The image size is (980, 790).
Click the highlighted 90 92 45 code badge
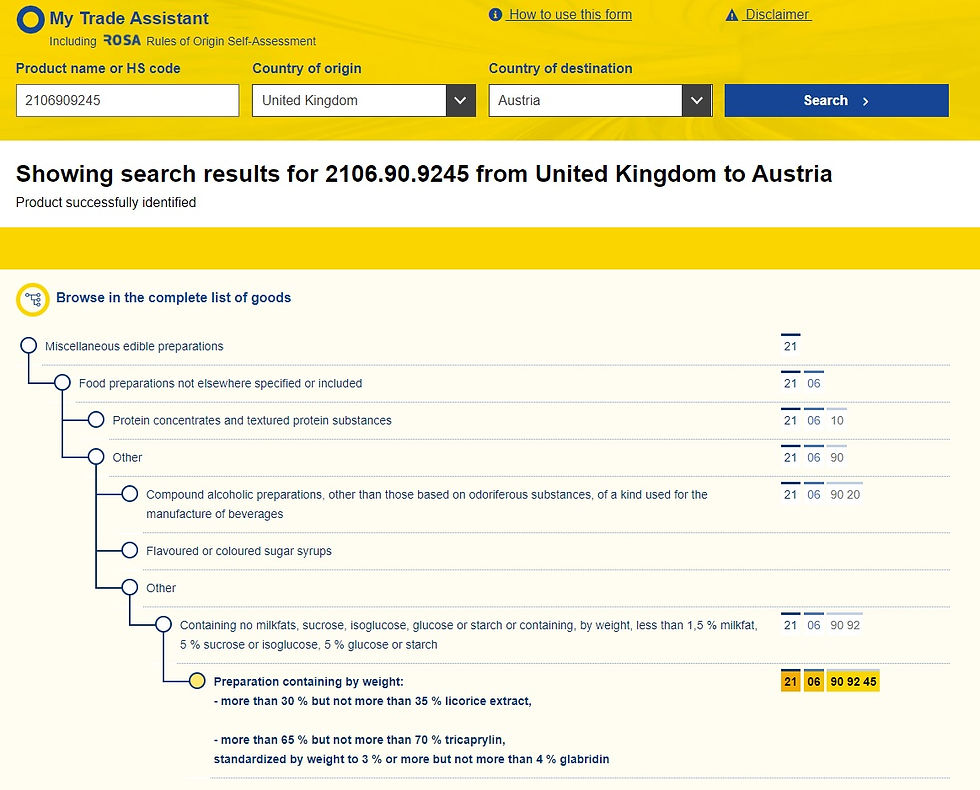click(853, 681)
